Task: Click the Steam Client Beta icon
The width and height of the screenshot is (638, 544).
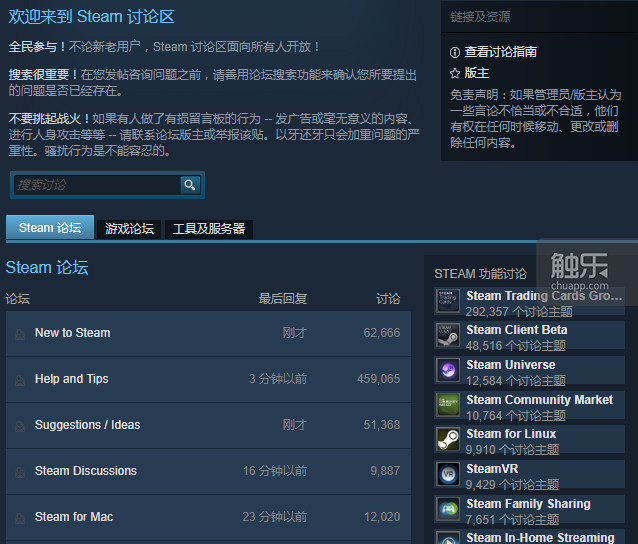Action: tap(448, 335)
